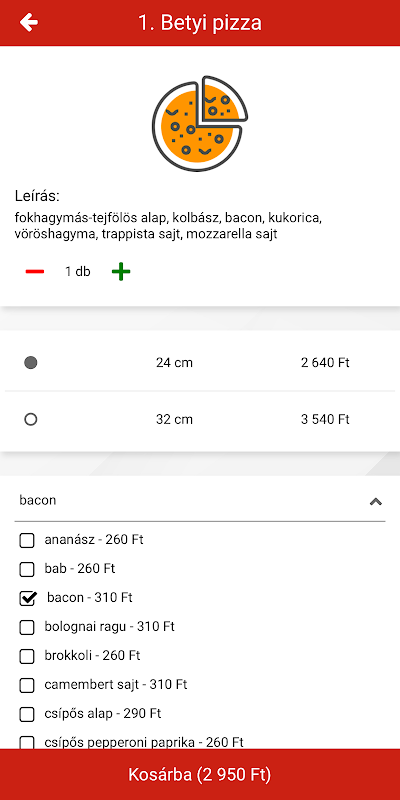Tap the pizza illustration image
Viewport: 400px width, 800px height.
[x=200, y=123]
